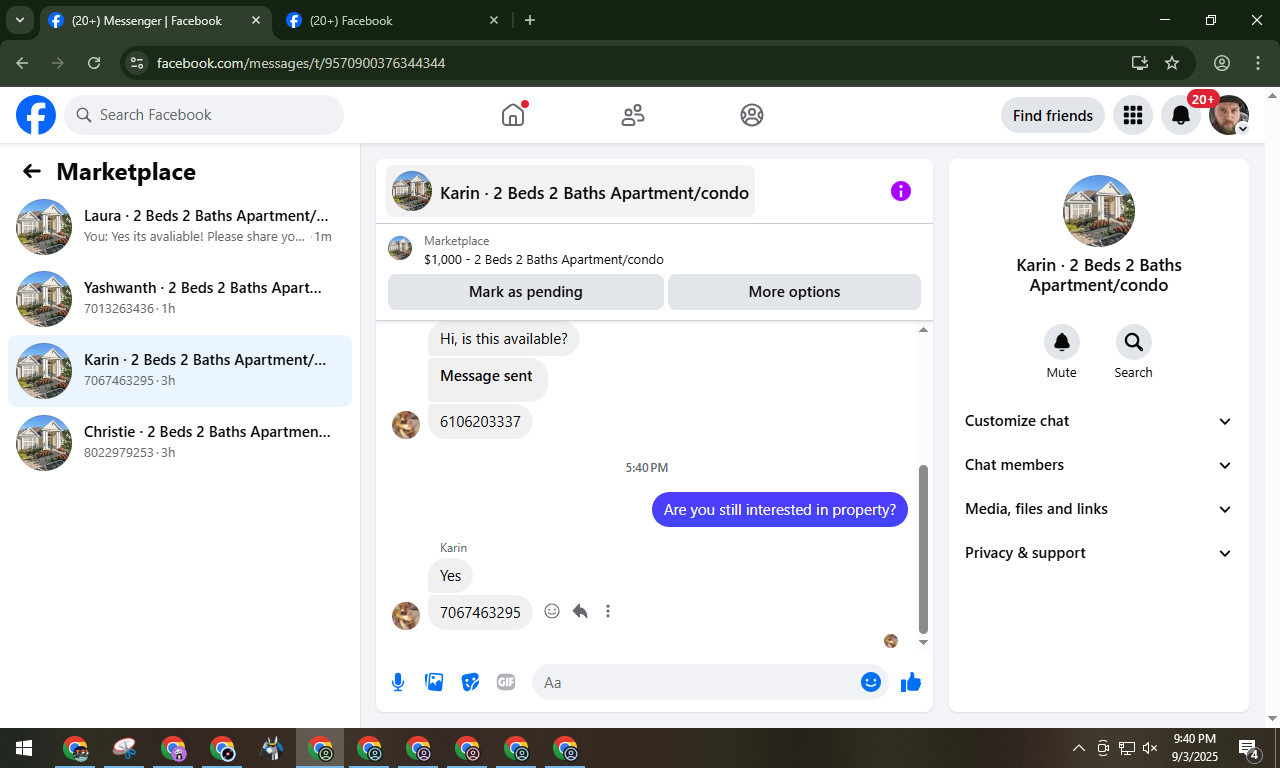Search in conversation using magnifier icon
This screenshot has width=1280, height=768.
(1134, 342)
